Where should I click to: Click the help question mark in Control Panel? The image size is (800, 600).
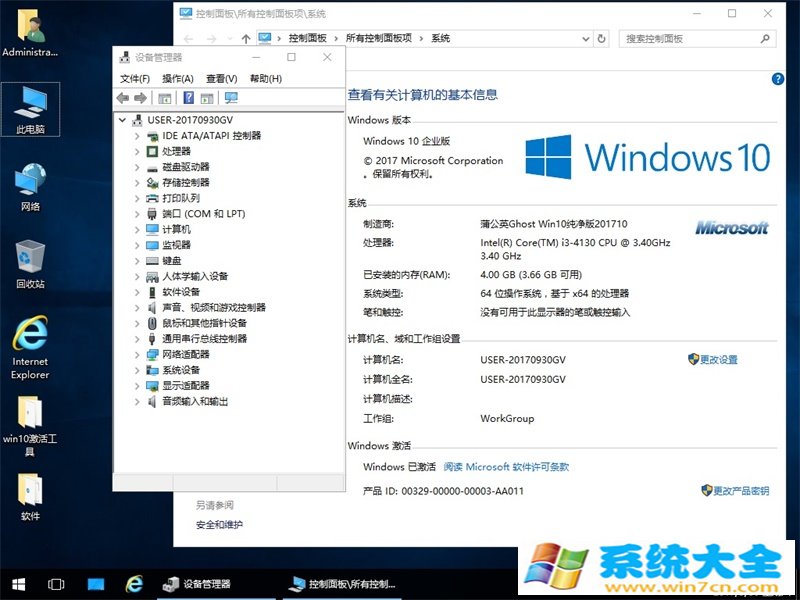(x=777, y=79)
